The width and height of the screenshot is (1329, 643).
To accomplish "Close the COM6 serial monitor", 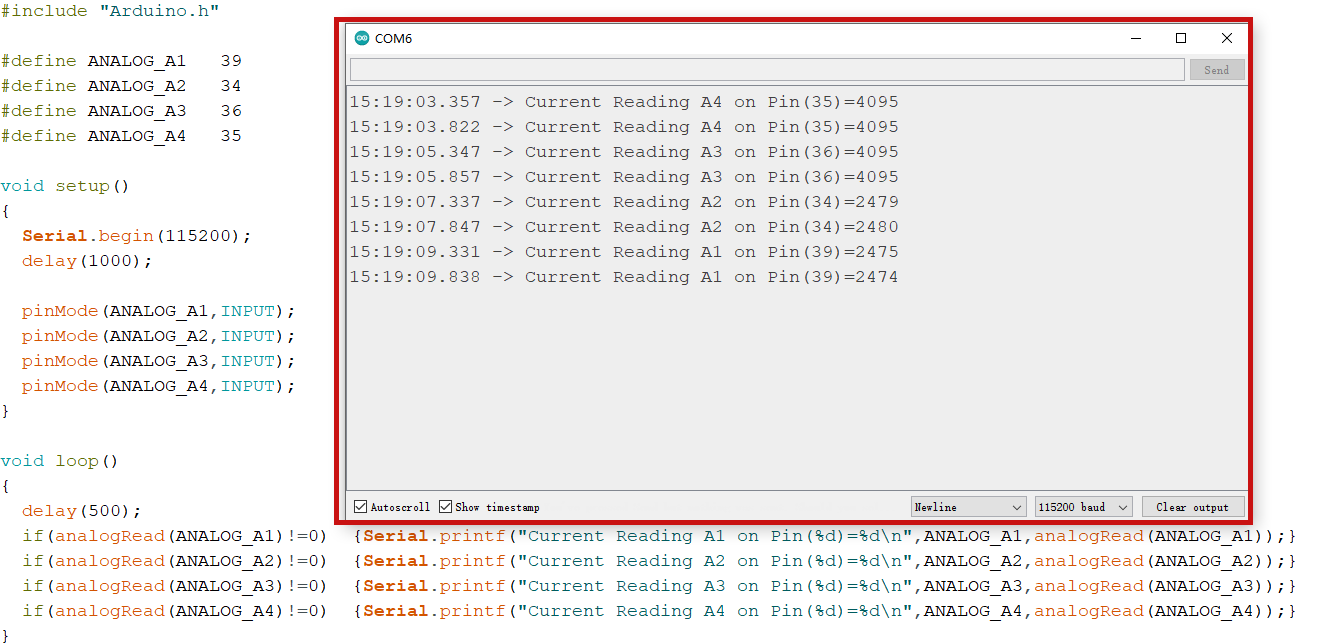I will 1227,39.
